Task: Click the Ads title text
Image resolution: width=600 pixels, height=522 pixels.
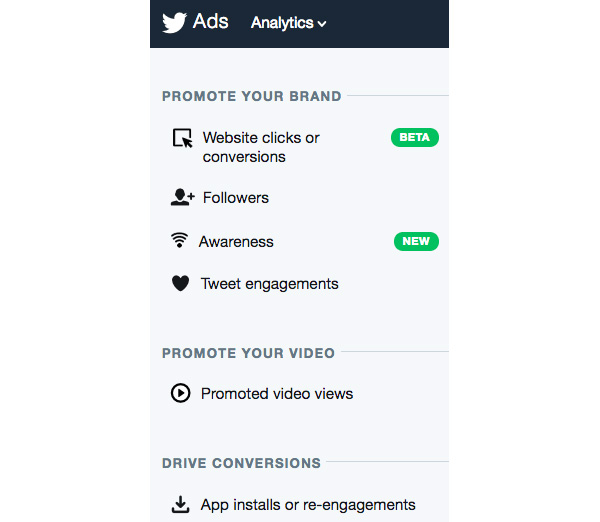Action: point(211,22)
